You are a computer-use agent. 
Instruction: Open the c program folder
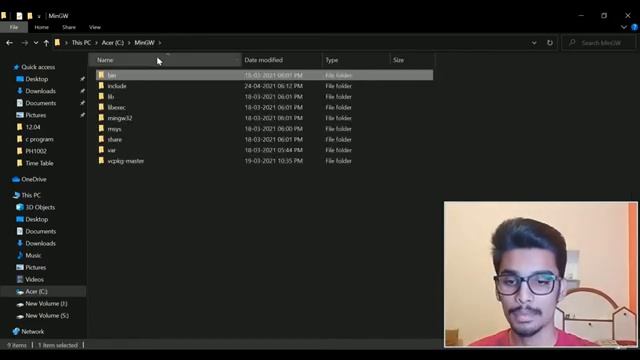pyautogui.click(x=39, y=139)
